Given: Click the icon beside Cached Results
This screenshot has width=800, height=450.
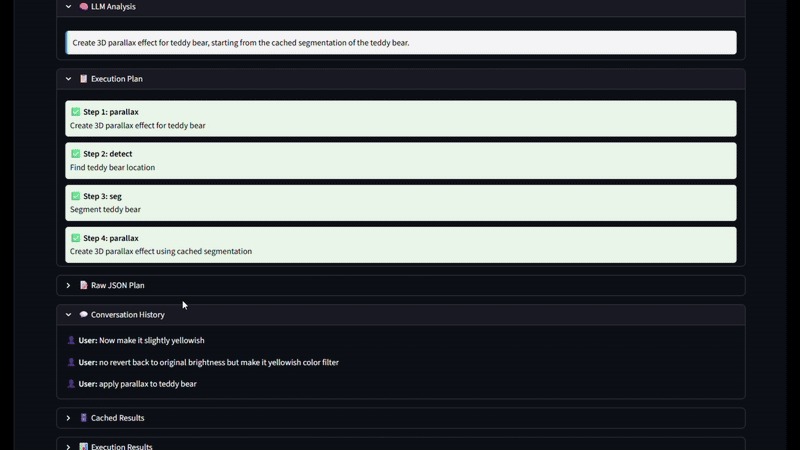Looking at the screenshot, I should pos(84,418).
